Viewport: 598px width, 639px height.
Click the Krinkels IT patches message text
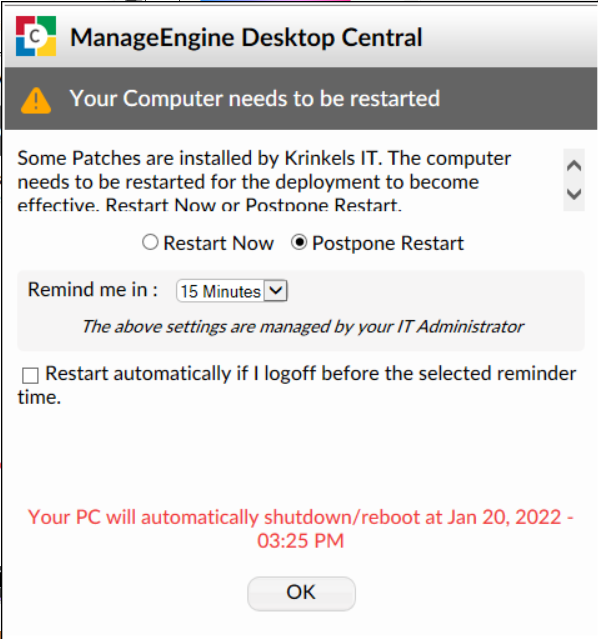(x=264, y=181)
